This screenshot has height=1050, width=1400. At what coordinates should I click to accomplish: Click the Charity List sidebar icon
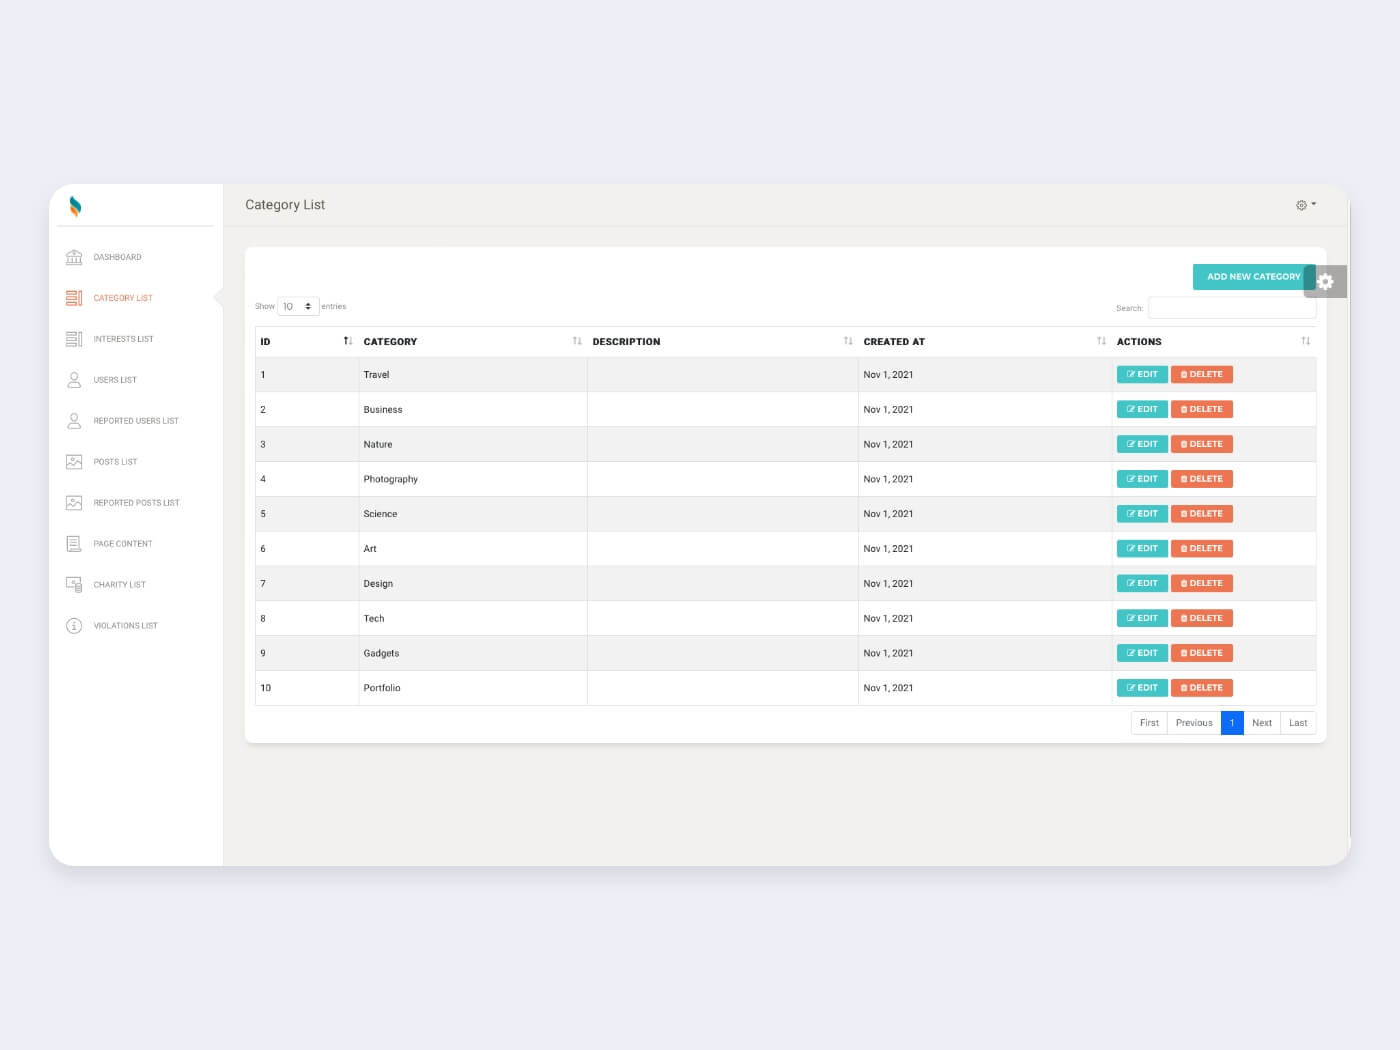click(74, 585)
